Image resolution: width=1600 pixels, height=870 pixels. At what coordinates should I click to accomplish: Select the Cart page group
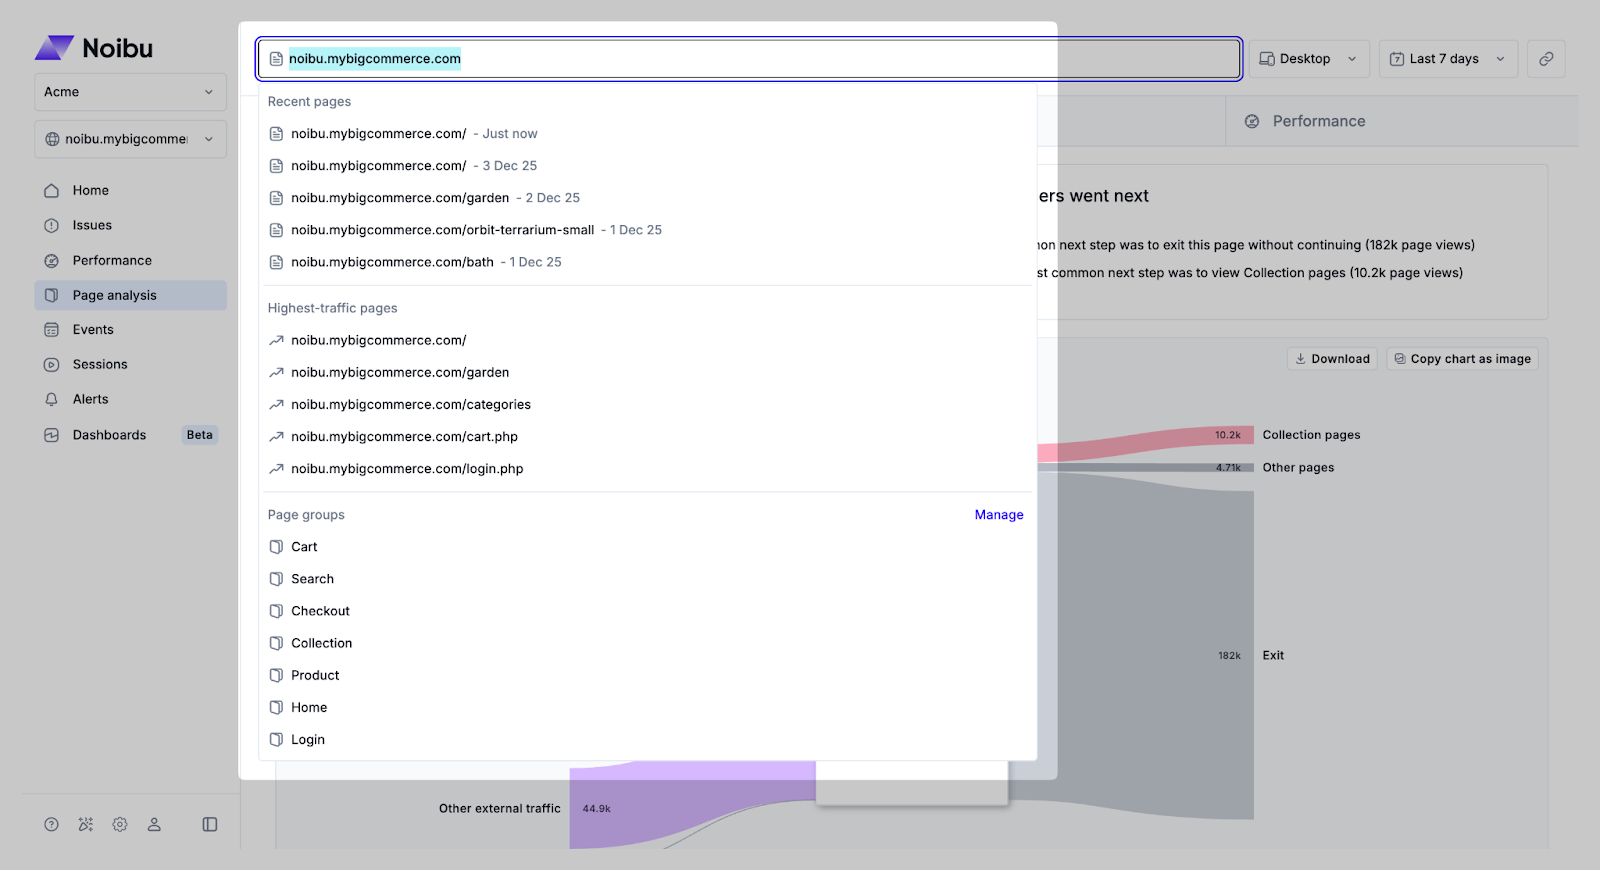648,547
